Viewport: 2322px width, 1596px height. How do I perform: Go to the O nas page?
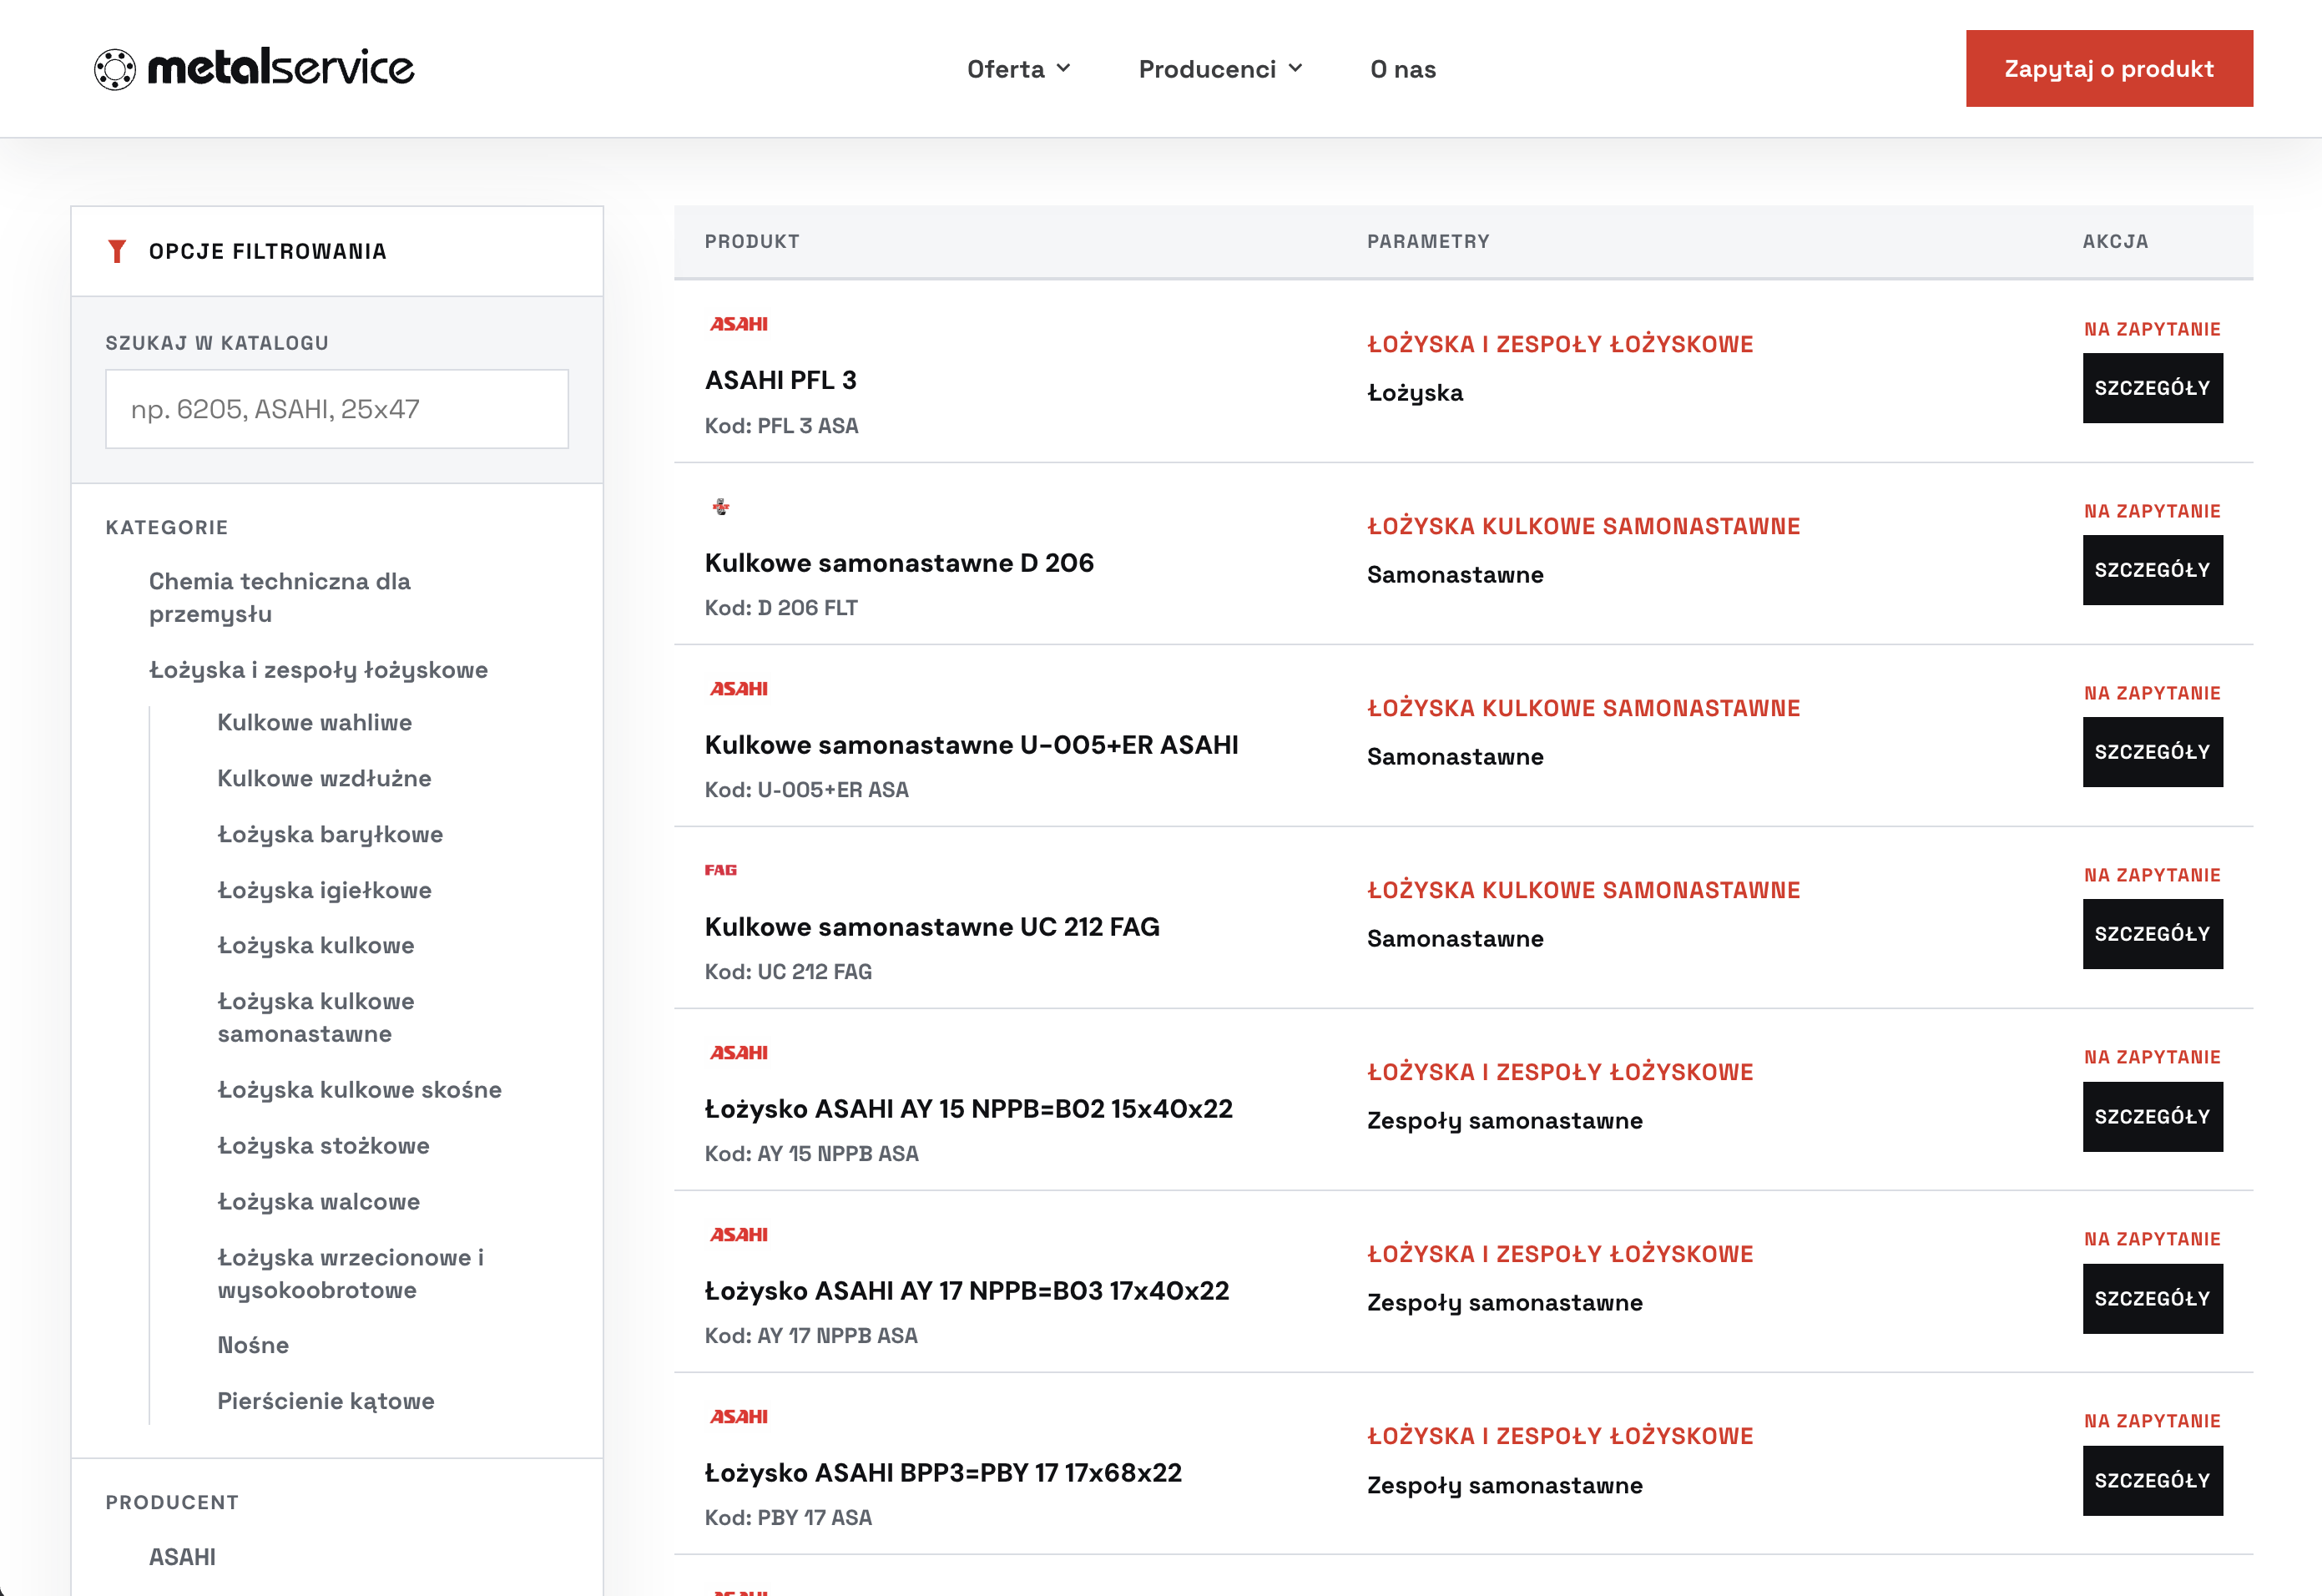tap(1403, 69)
